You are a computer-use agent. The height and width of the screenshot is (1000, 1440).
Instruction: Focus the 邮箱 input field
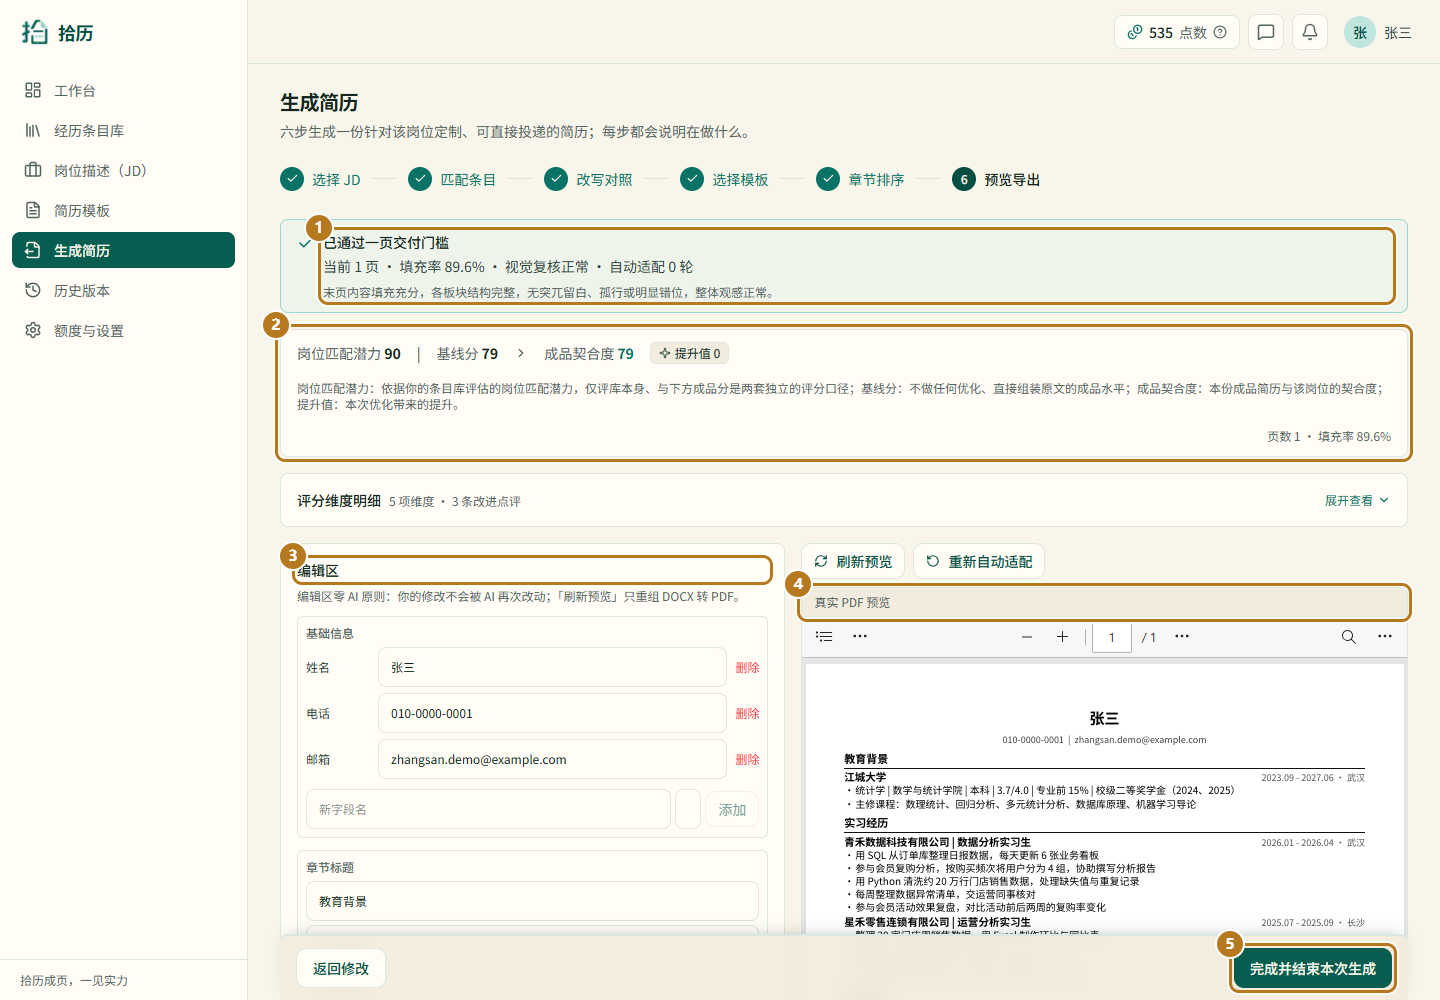pyautogui.click(x=552, y=759)
